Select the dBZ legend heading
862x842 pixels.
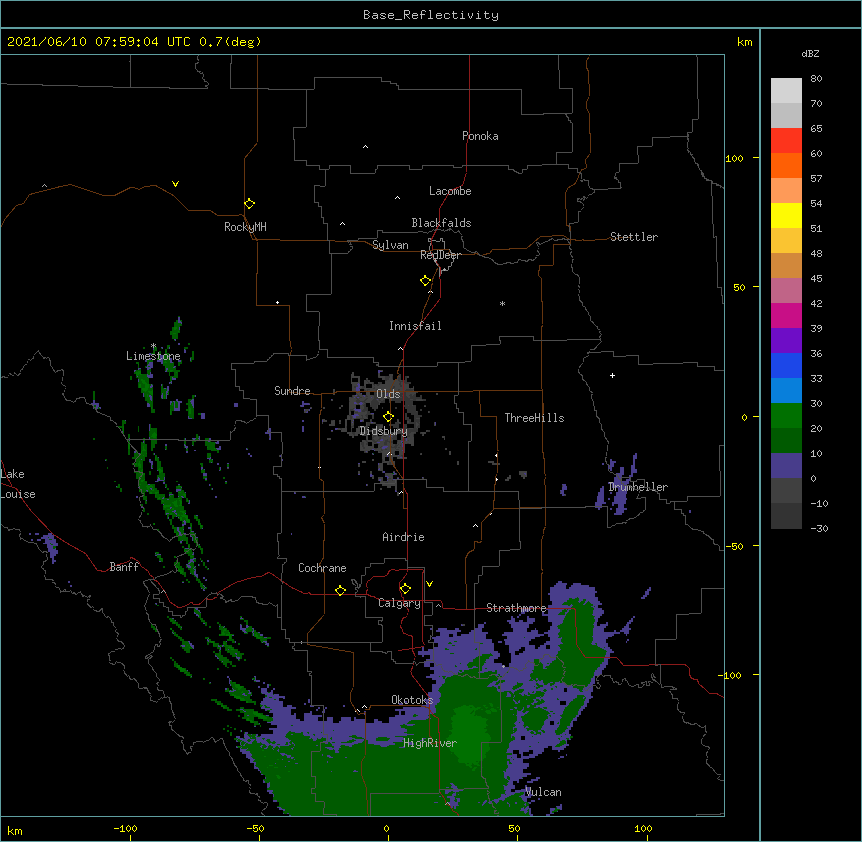point(810,53)
